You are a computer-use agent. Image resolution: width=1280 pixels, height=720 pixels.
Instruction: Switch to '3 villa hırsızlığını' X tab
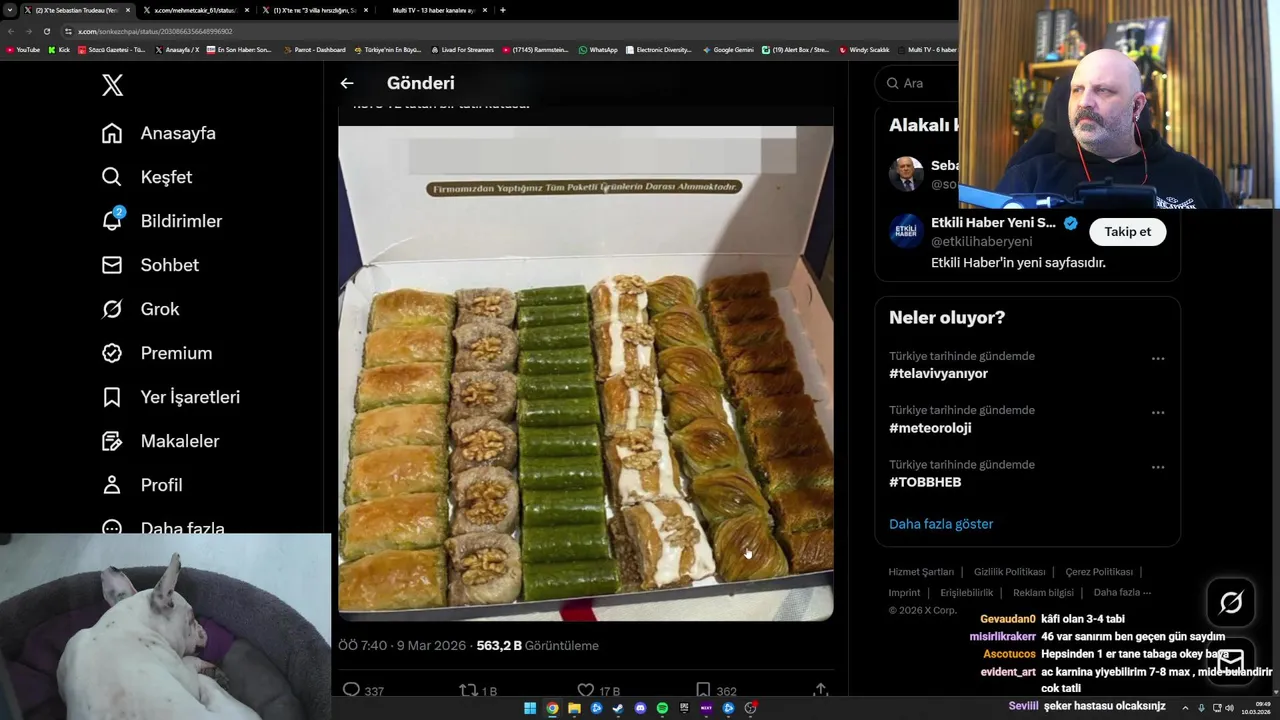(x=314, y=10)
